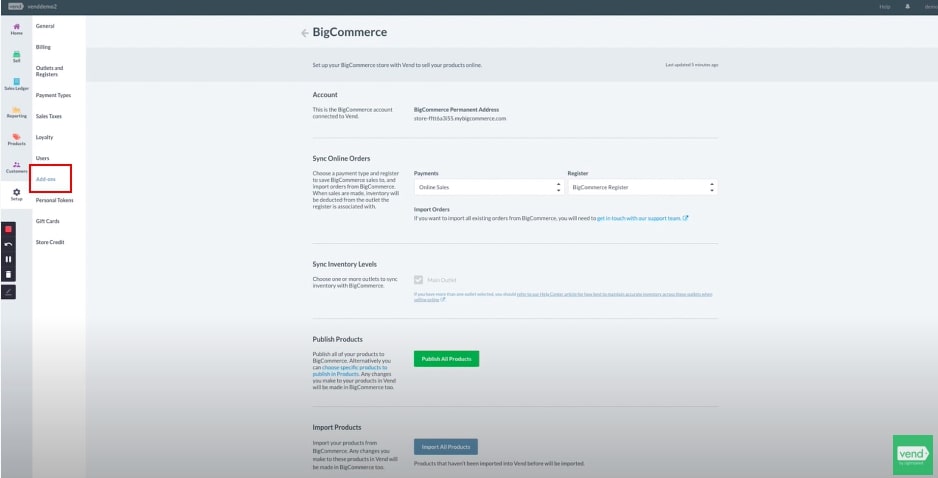Select Add-ons in the setup menu
This screenshot has height=478, width=938.
(46, 179)
